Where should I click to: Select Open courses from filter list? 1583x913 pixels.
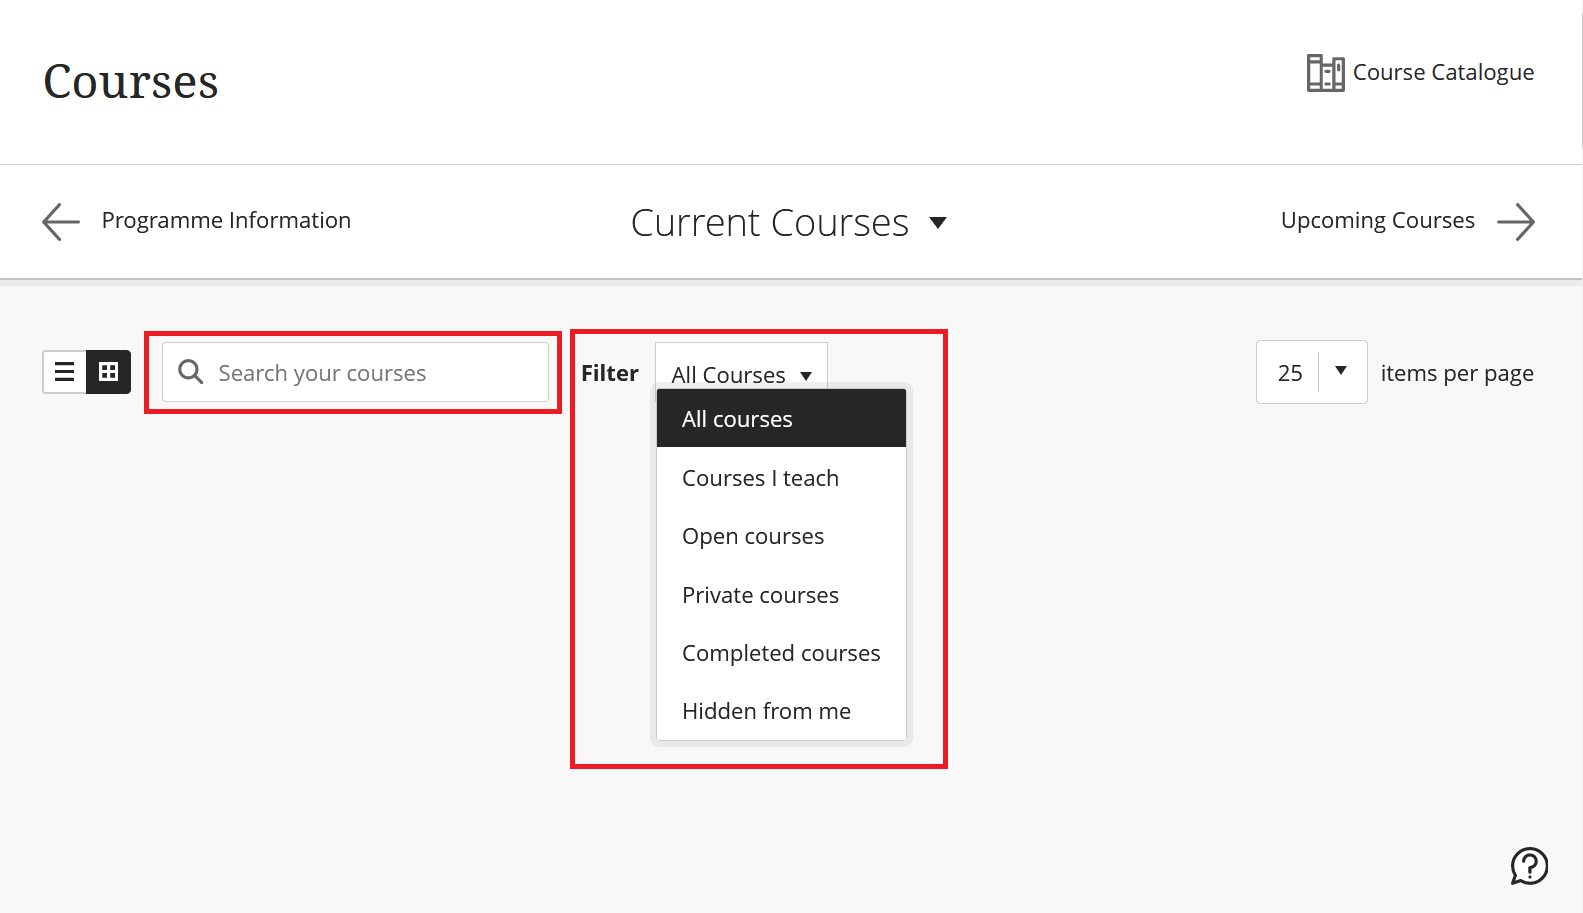753,536
